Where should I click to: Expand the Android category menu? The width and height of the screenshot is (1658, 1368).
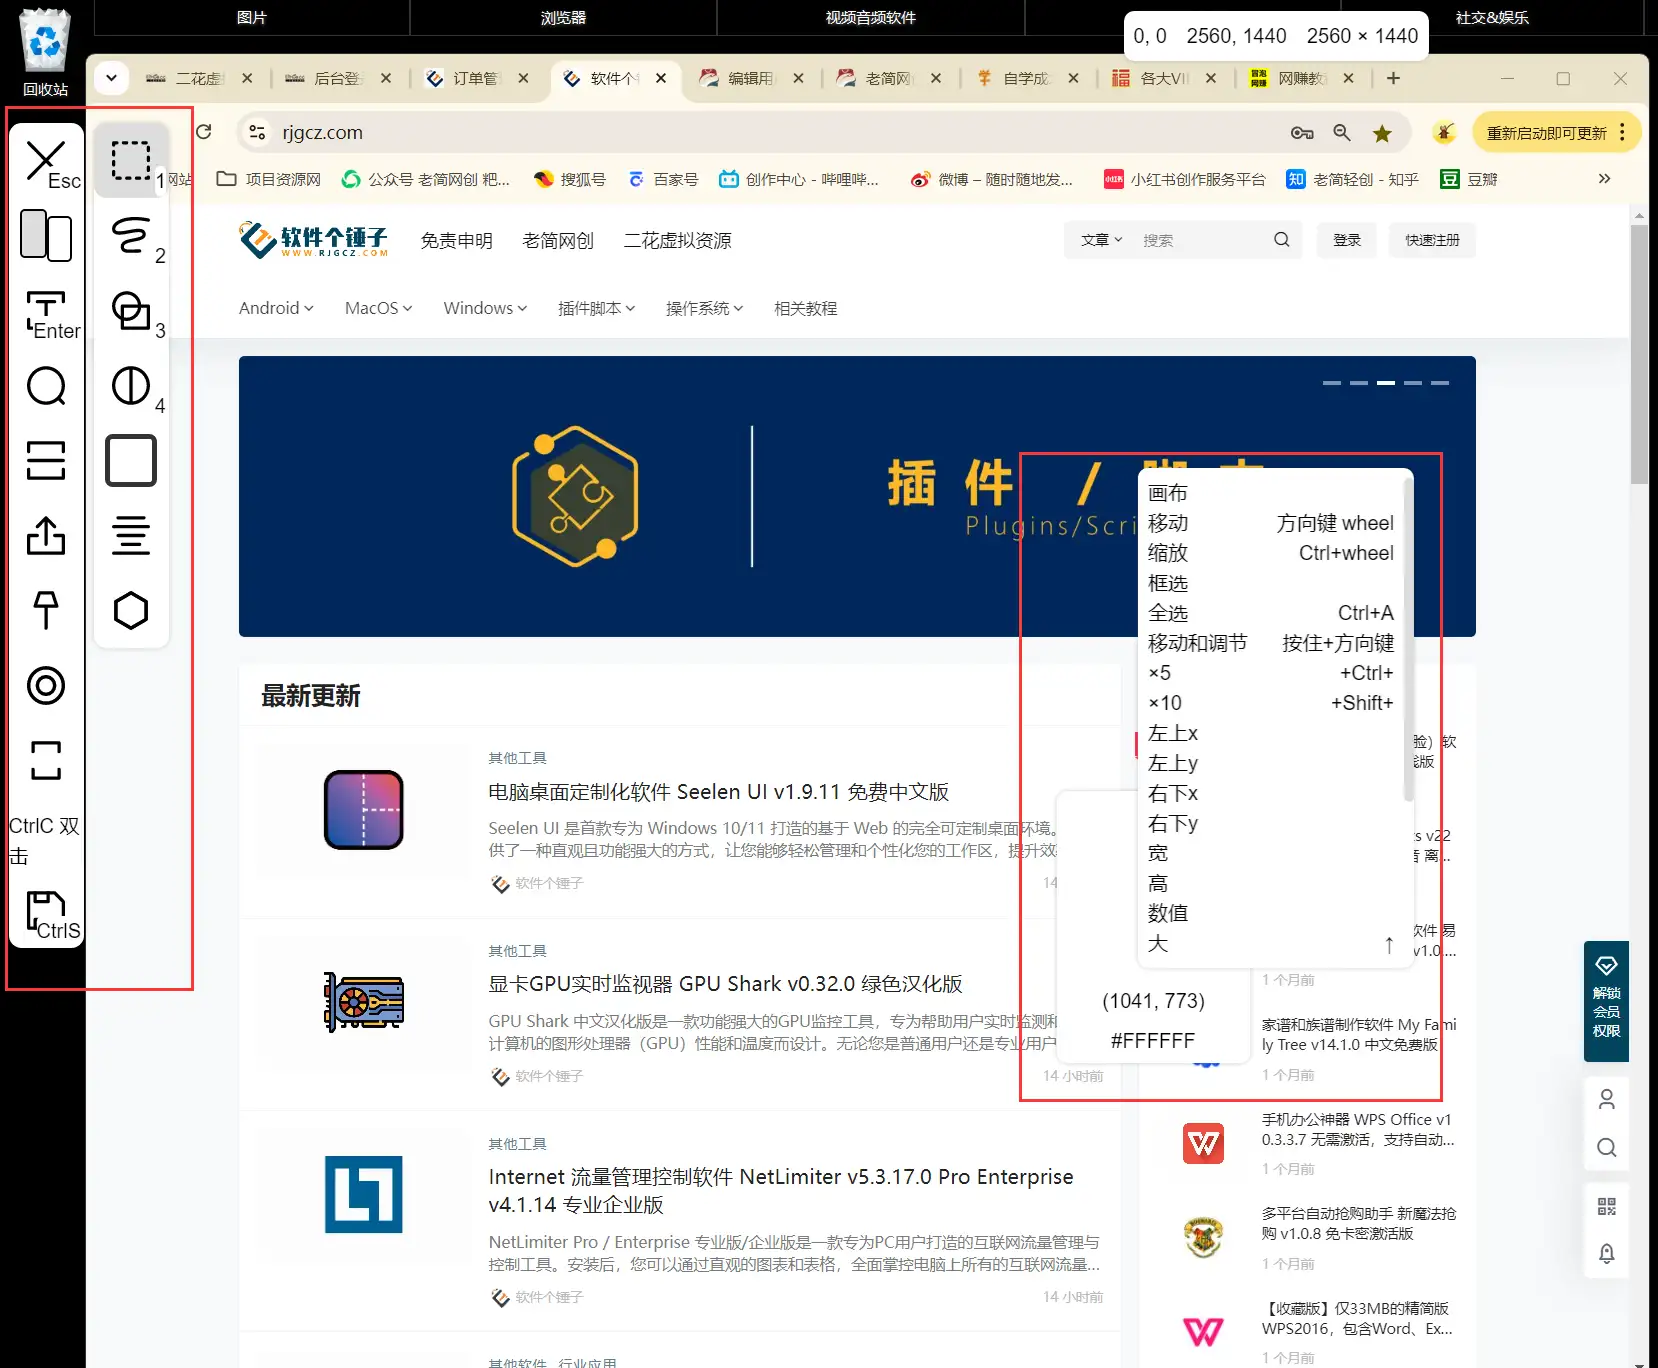pos(276,308)
